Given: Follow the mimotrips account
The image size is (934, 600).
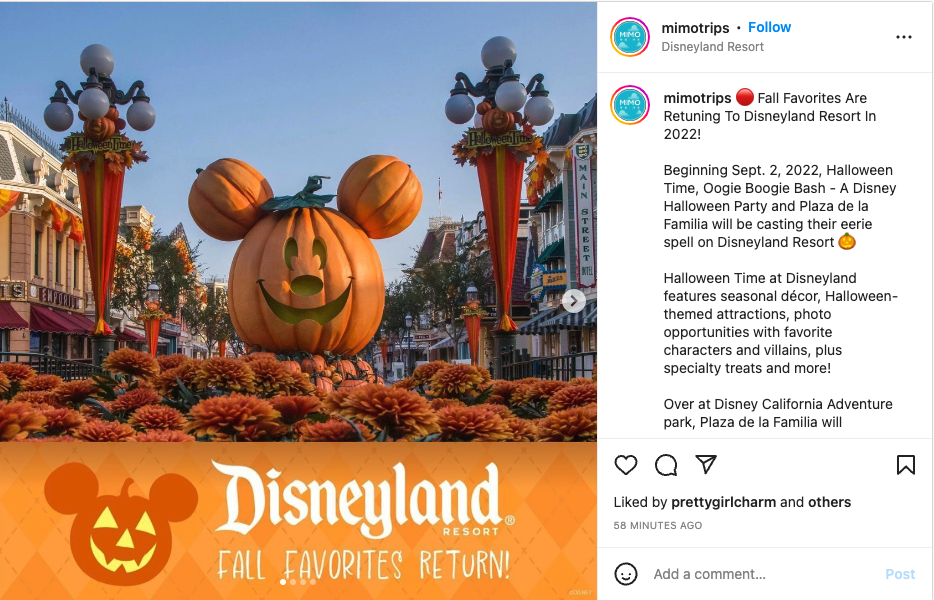Looking at the screenshot, I should coord(769,27).
